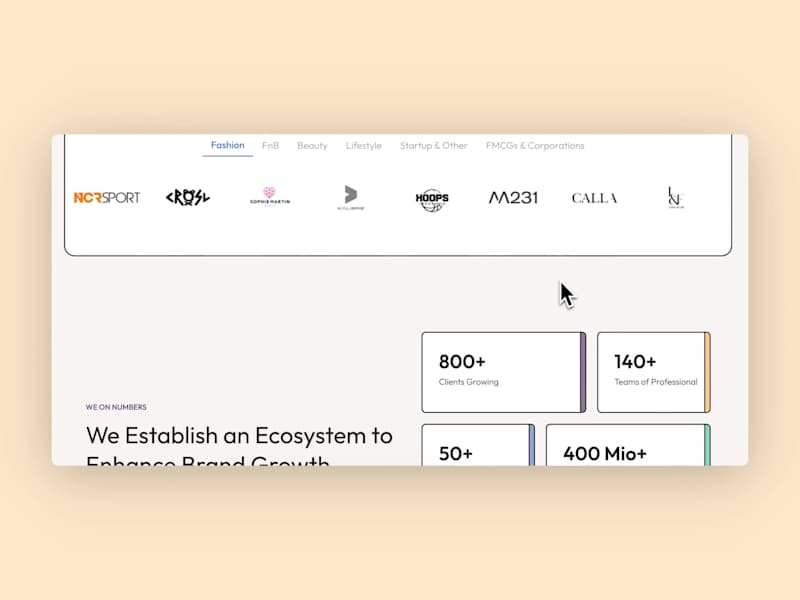Viewport: 800px width, 600px height.
Task: Open the Startup & Other tab
Action: [434, 146]
